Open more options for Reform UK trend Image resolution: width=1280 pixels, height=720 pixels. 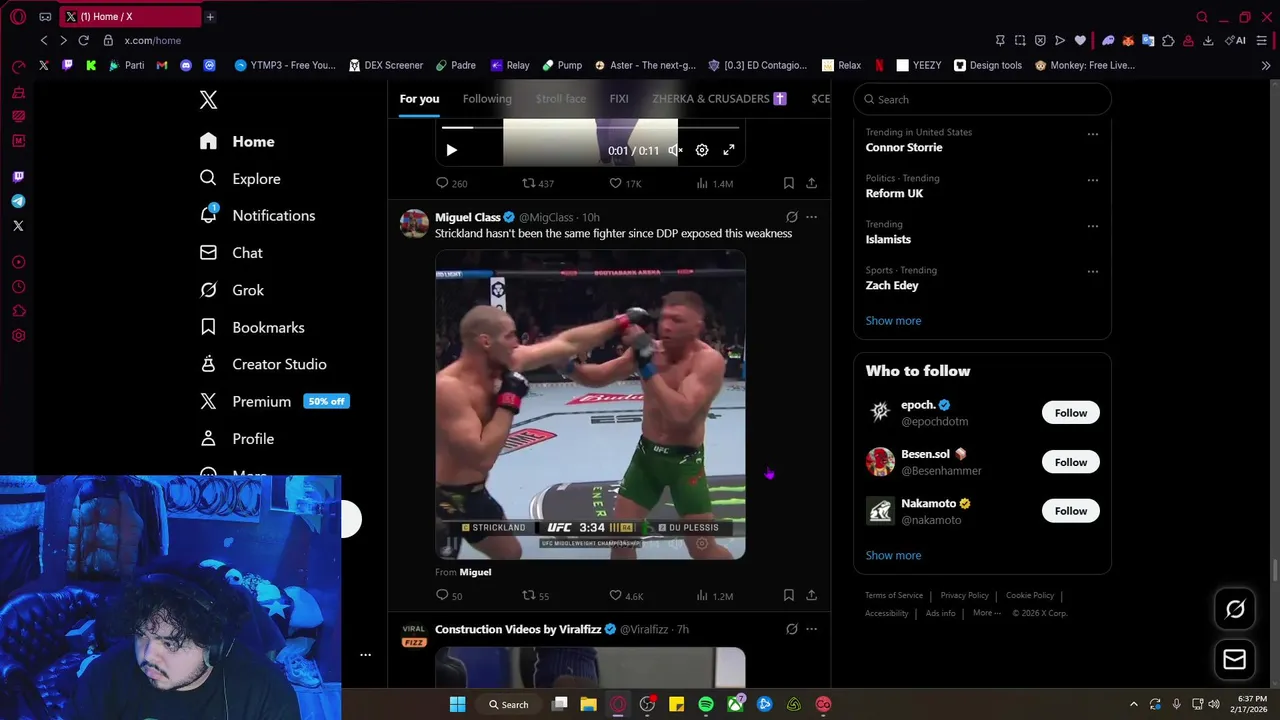click(x=1092, y=180)
